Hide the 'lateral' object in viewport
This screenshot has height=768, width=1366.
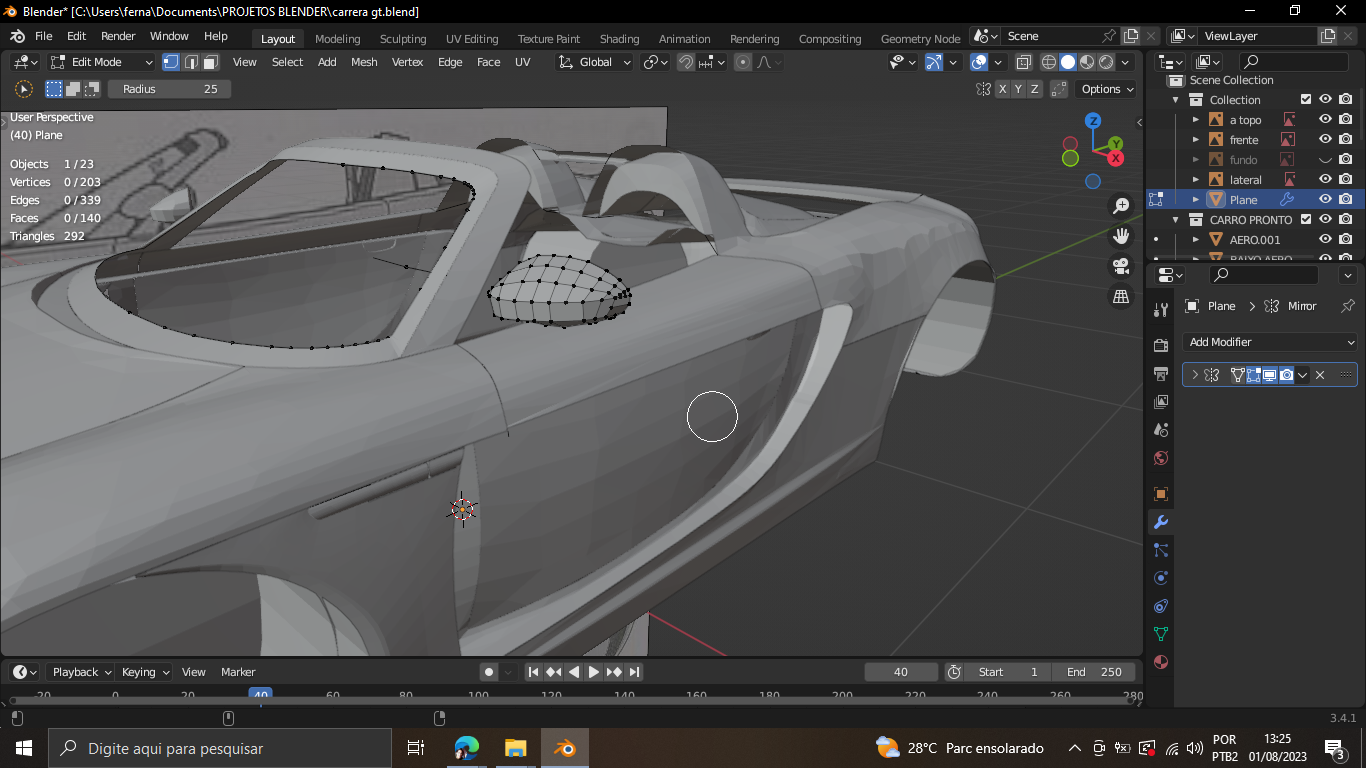(1325, 180)
